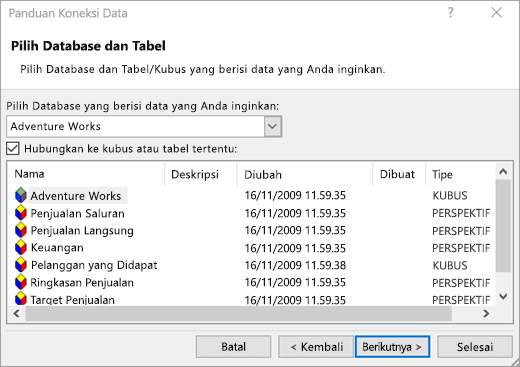Click the scroll up arrow of list
The width and height of the screenshot is (520, 367).
coord(503,171)
